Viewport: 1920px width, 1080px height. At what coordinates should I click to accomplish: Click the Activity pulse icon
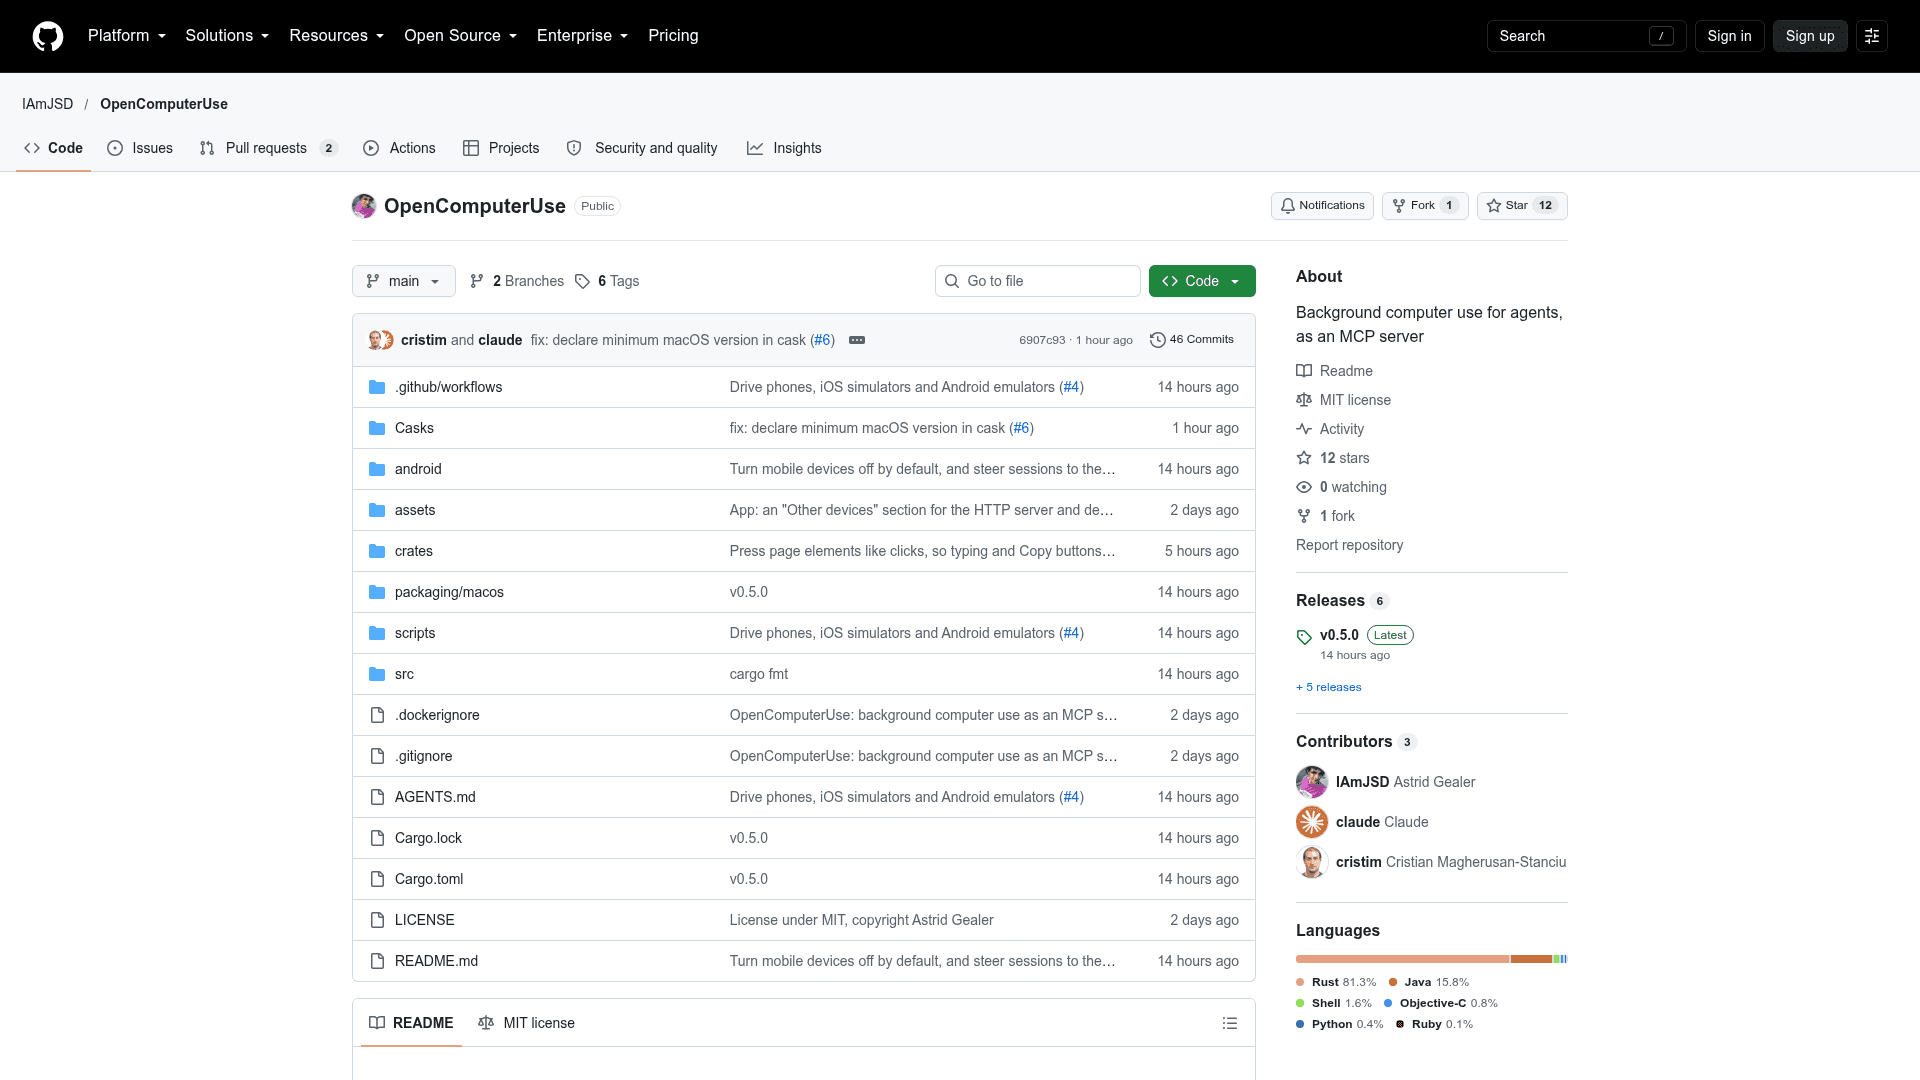point(1304,429)
